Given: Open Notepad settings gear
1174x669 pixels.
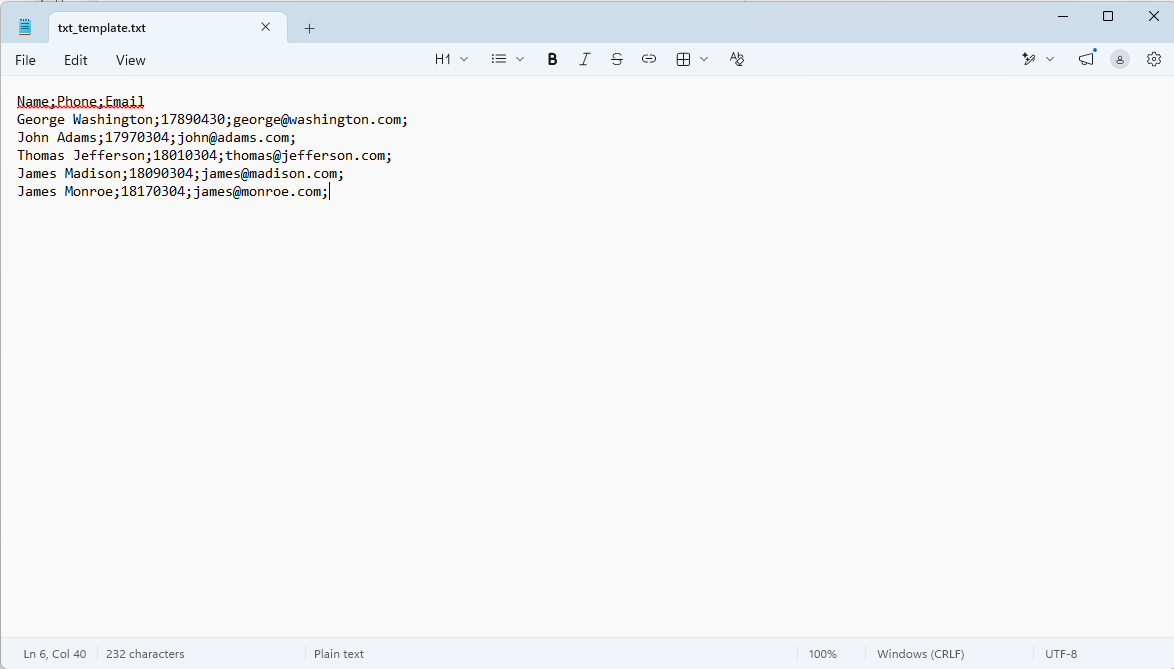Looking at the screenshot, I should [x=1154, y=59].
